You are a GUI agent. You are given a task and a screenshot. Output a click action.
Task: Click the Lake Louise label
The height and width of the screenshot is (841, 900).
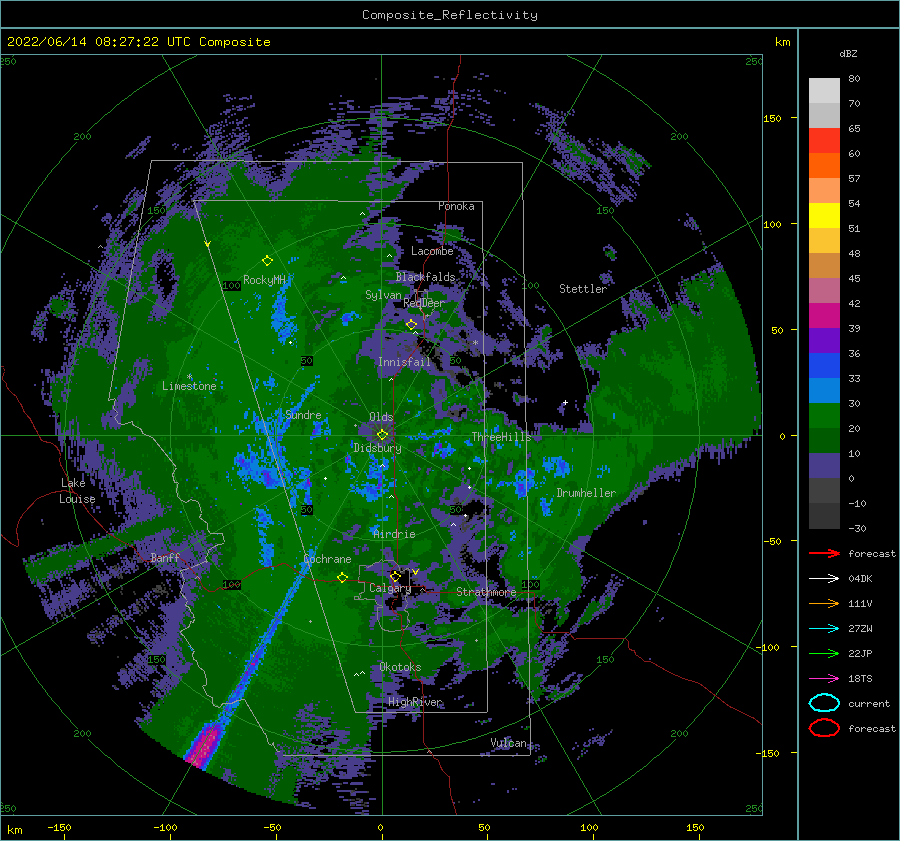(x=77, y=491)
